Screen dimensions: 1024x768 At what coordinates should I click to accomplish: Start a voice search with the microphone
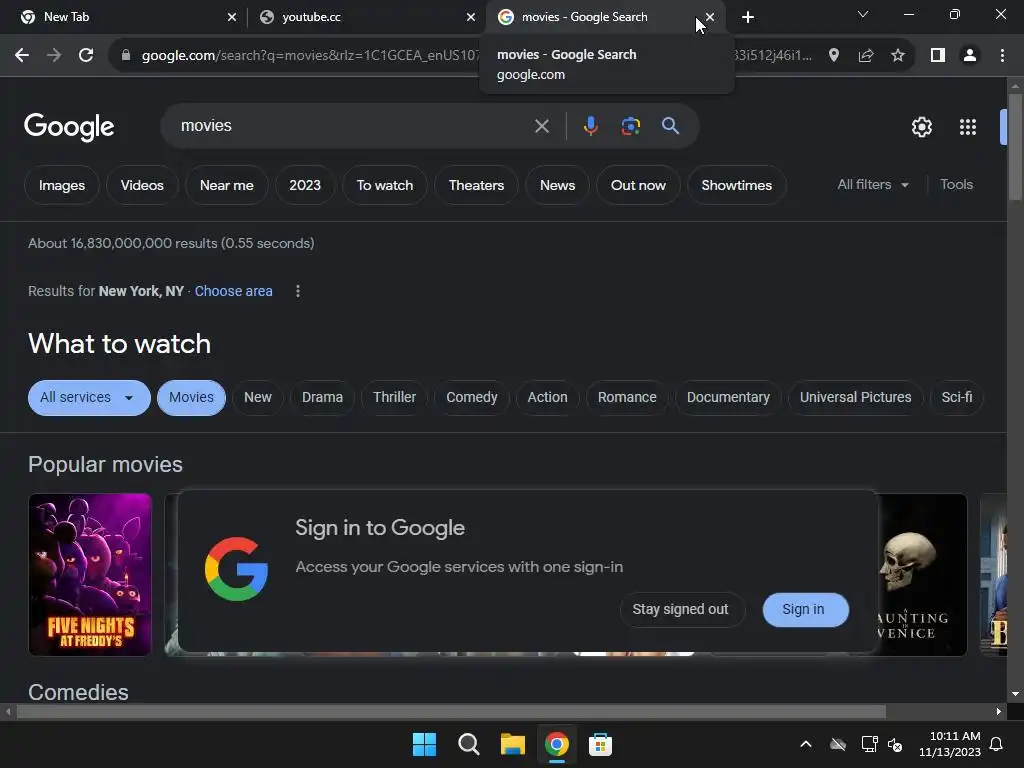pos(590,126)
